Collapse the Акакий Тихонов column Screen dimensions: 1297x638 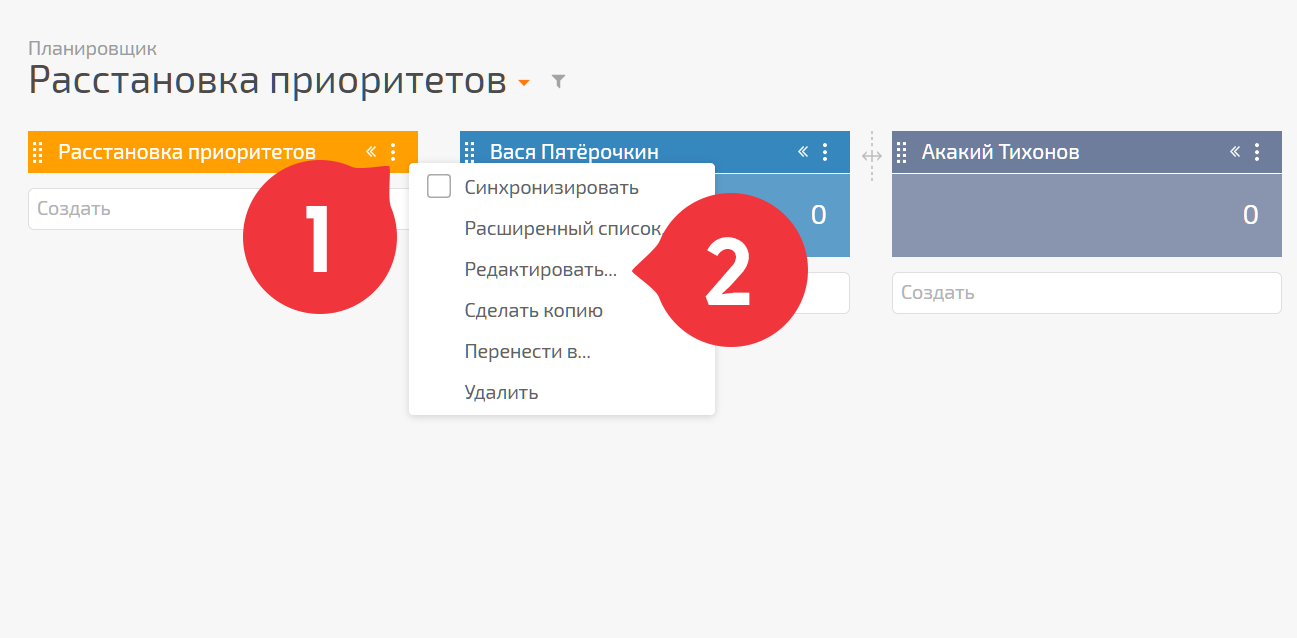click(1234, 152)
